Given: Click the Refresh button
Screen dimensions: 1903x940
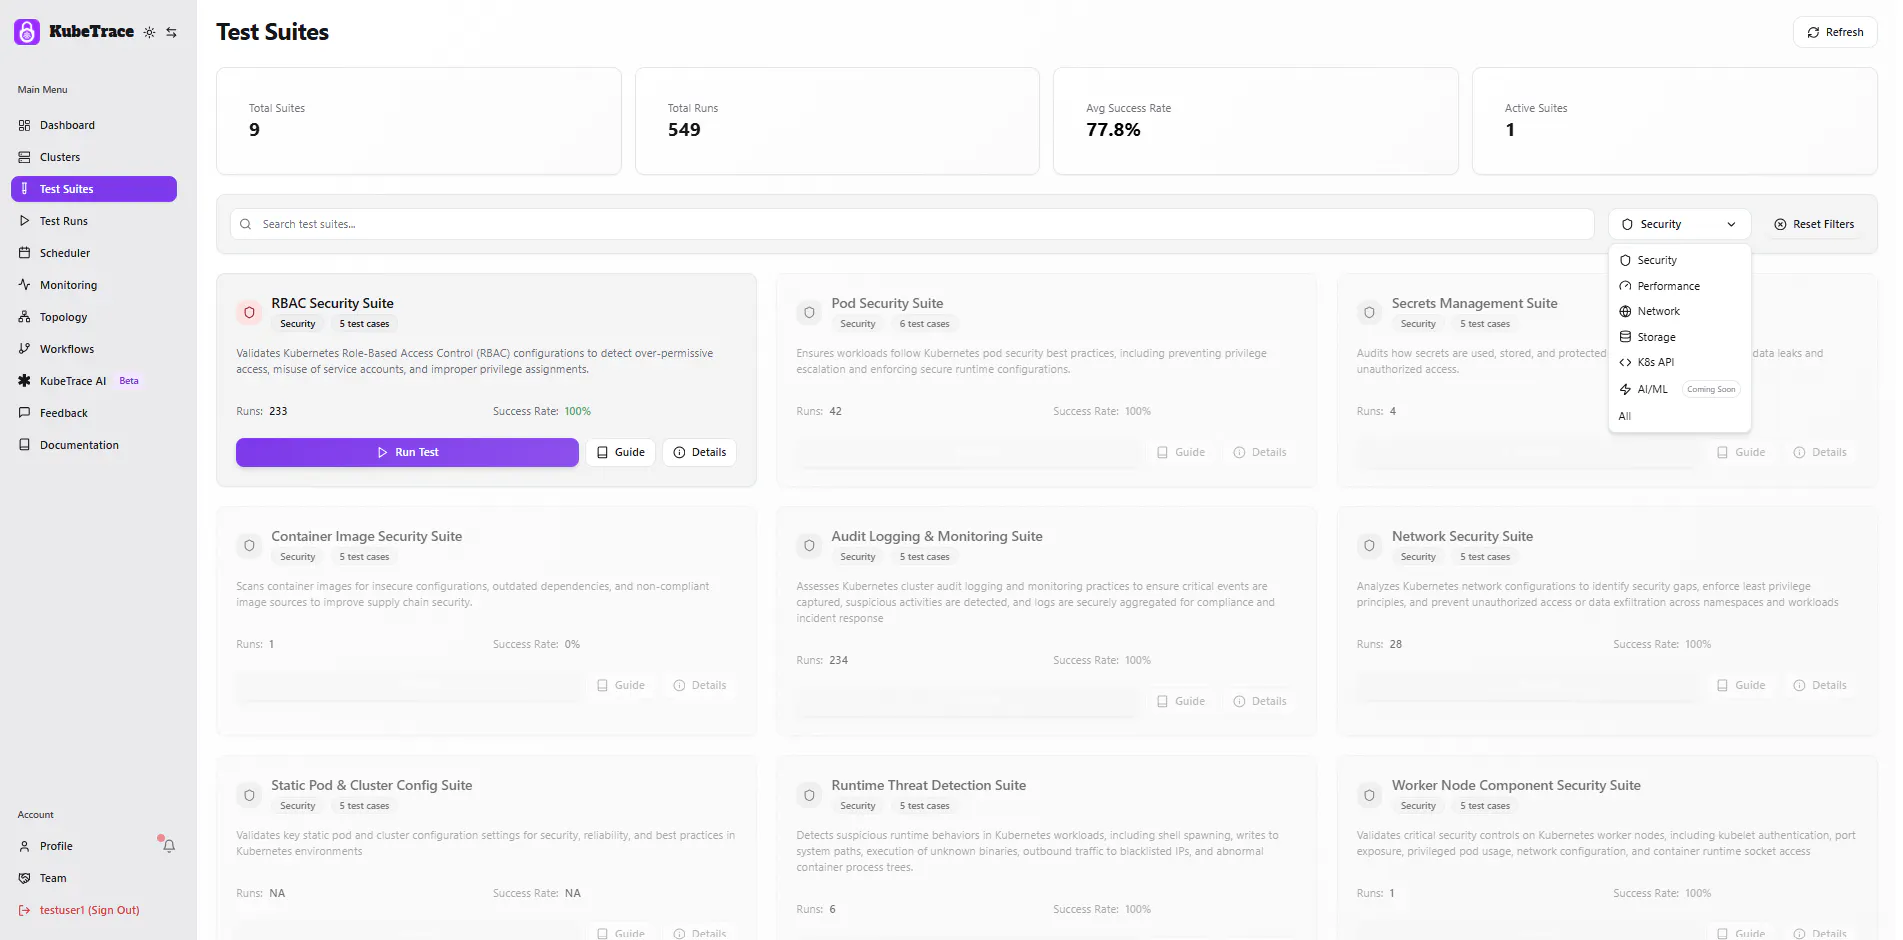Looking at the screenshot, I should point(1835,32).
